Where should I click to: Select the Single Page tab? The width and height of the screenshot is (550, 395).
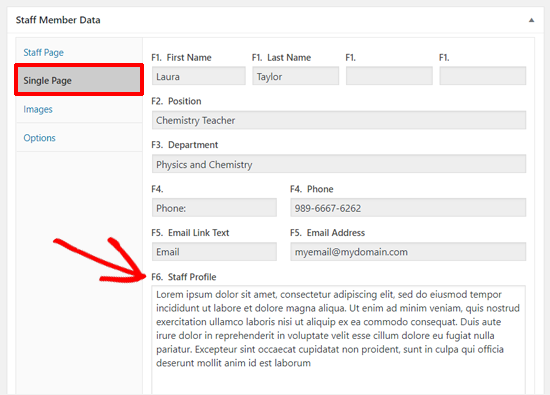(x=79, y=80)
